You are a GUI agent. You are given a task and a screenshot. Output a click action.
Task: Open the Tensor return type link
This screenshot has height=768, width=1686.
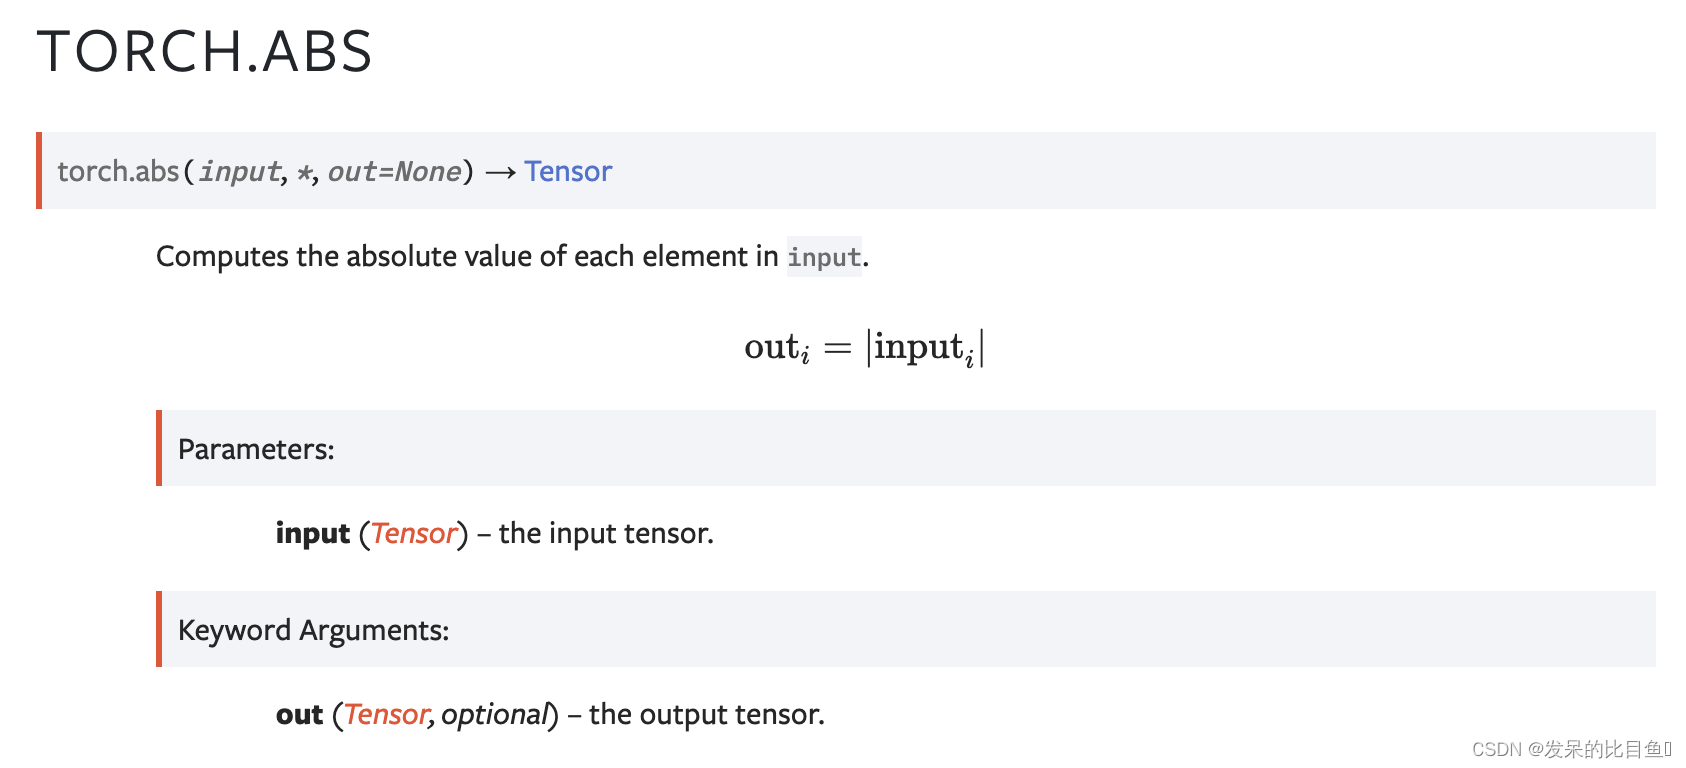click(x=568, y=171)
